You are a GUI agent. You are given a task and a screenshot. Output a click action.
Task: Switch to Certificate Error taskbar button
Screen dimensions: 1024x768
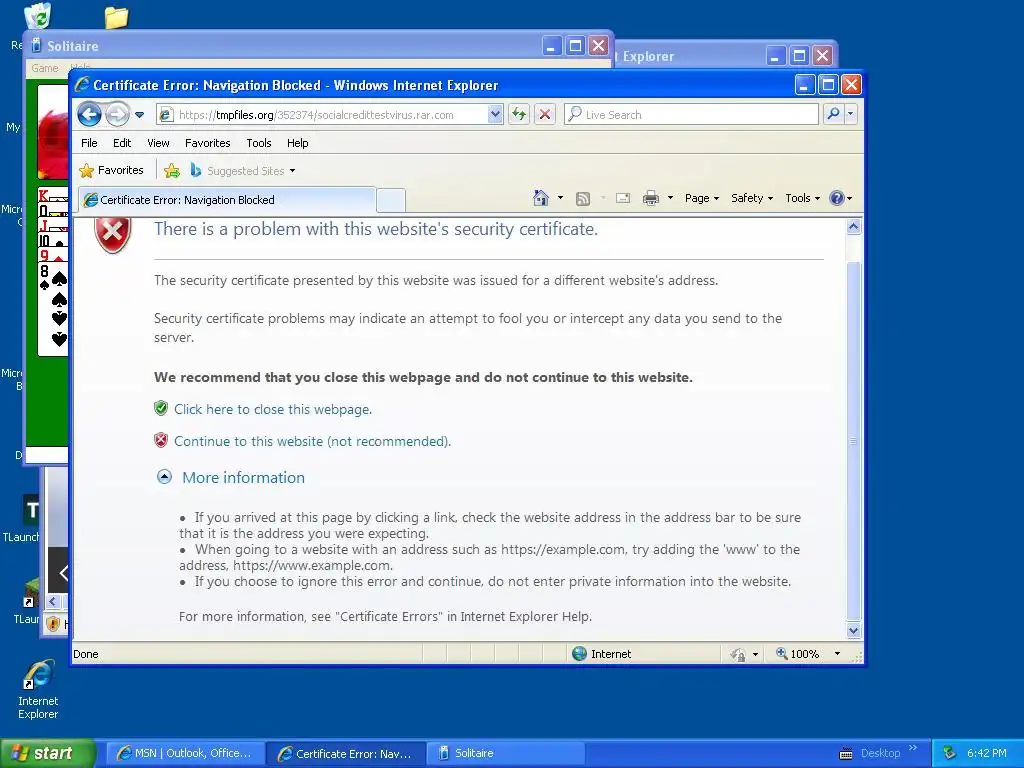[345, 754]
